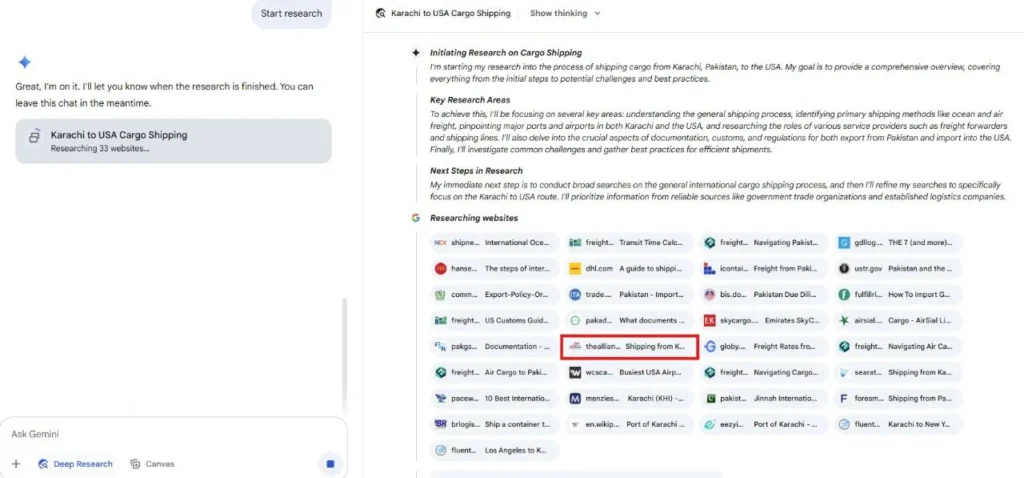The width and height of the screenshot is (1024, 478).
Task: Open freight Air Cargo to Paki... source
Action: click(x=495, y=373)
